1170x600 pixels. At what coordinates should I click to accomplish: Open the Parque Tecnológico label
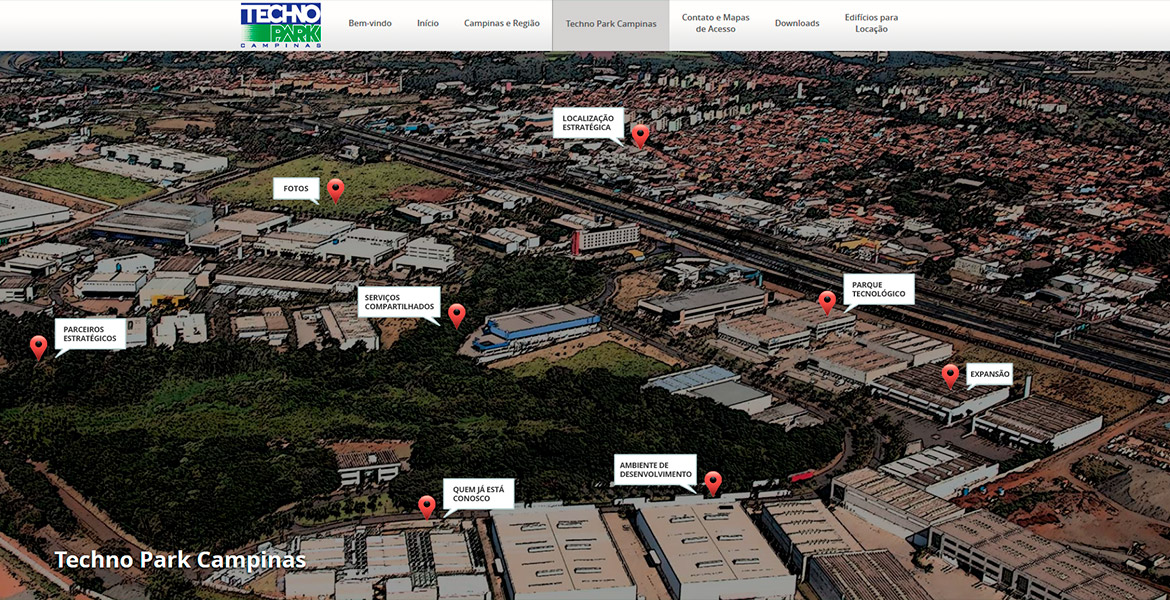click(x=879, y=290)
